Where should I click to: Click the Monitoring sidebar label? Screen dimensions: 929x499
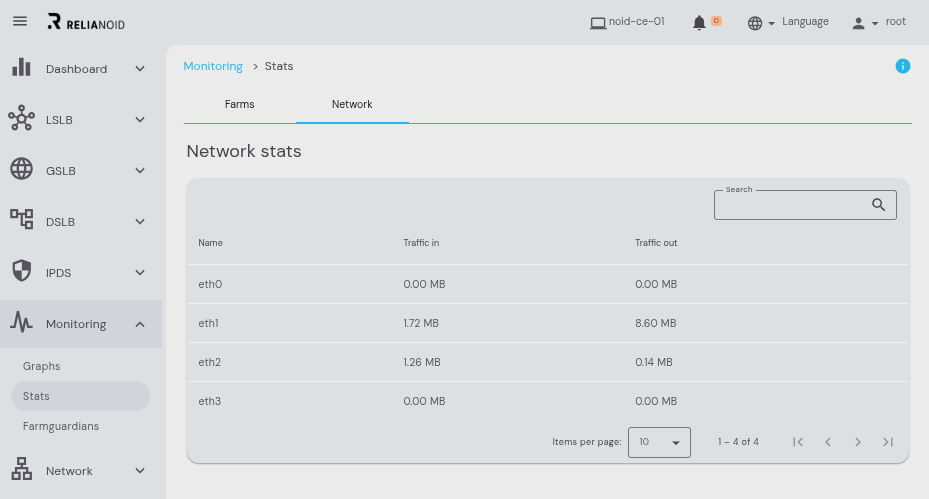point(76,324)
